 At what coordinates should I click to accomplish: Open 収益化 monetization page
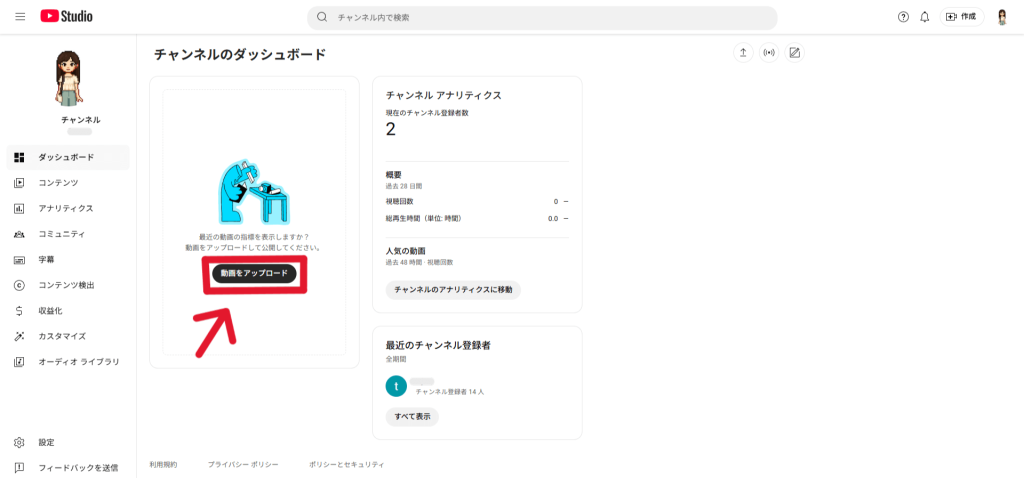tap(50, 311)
